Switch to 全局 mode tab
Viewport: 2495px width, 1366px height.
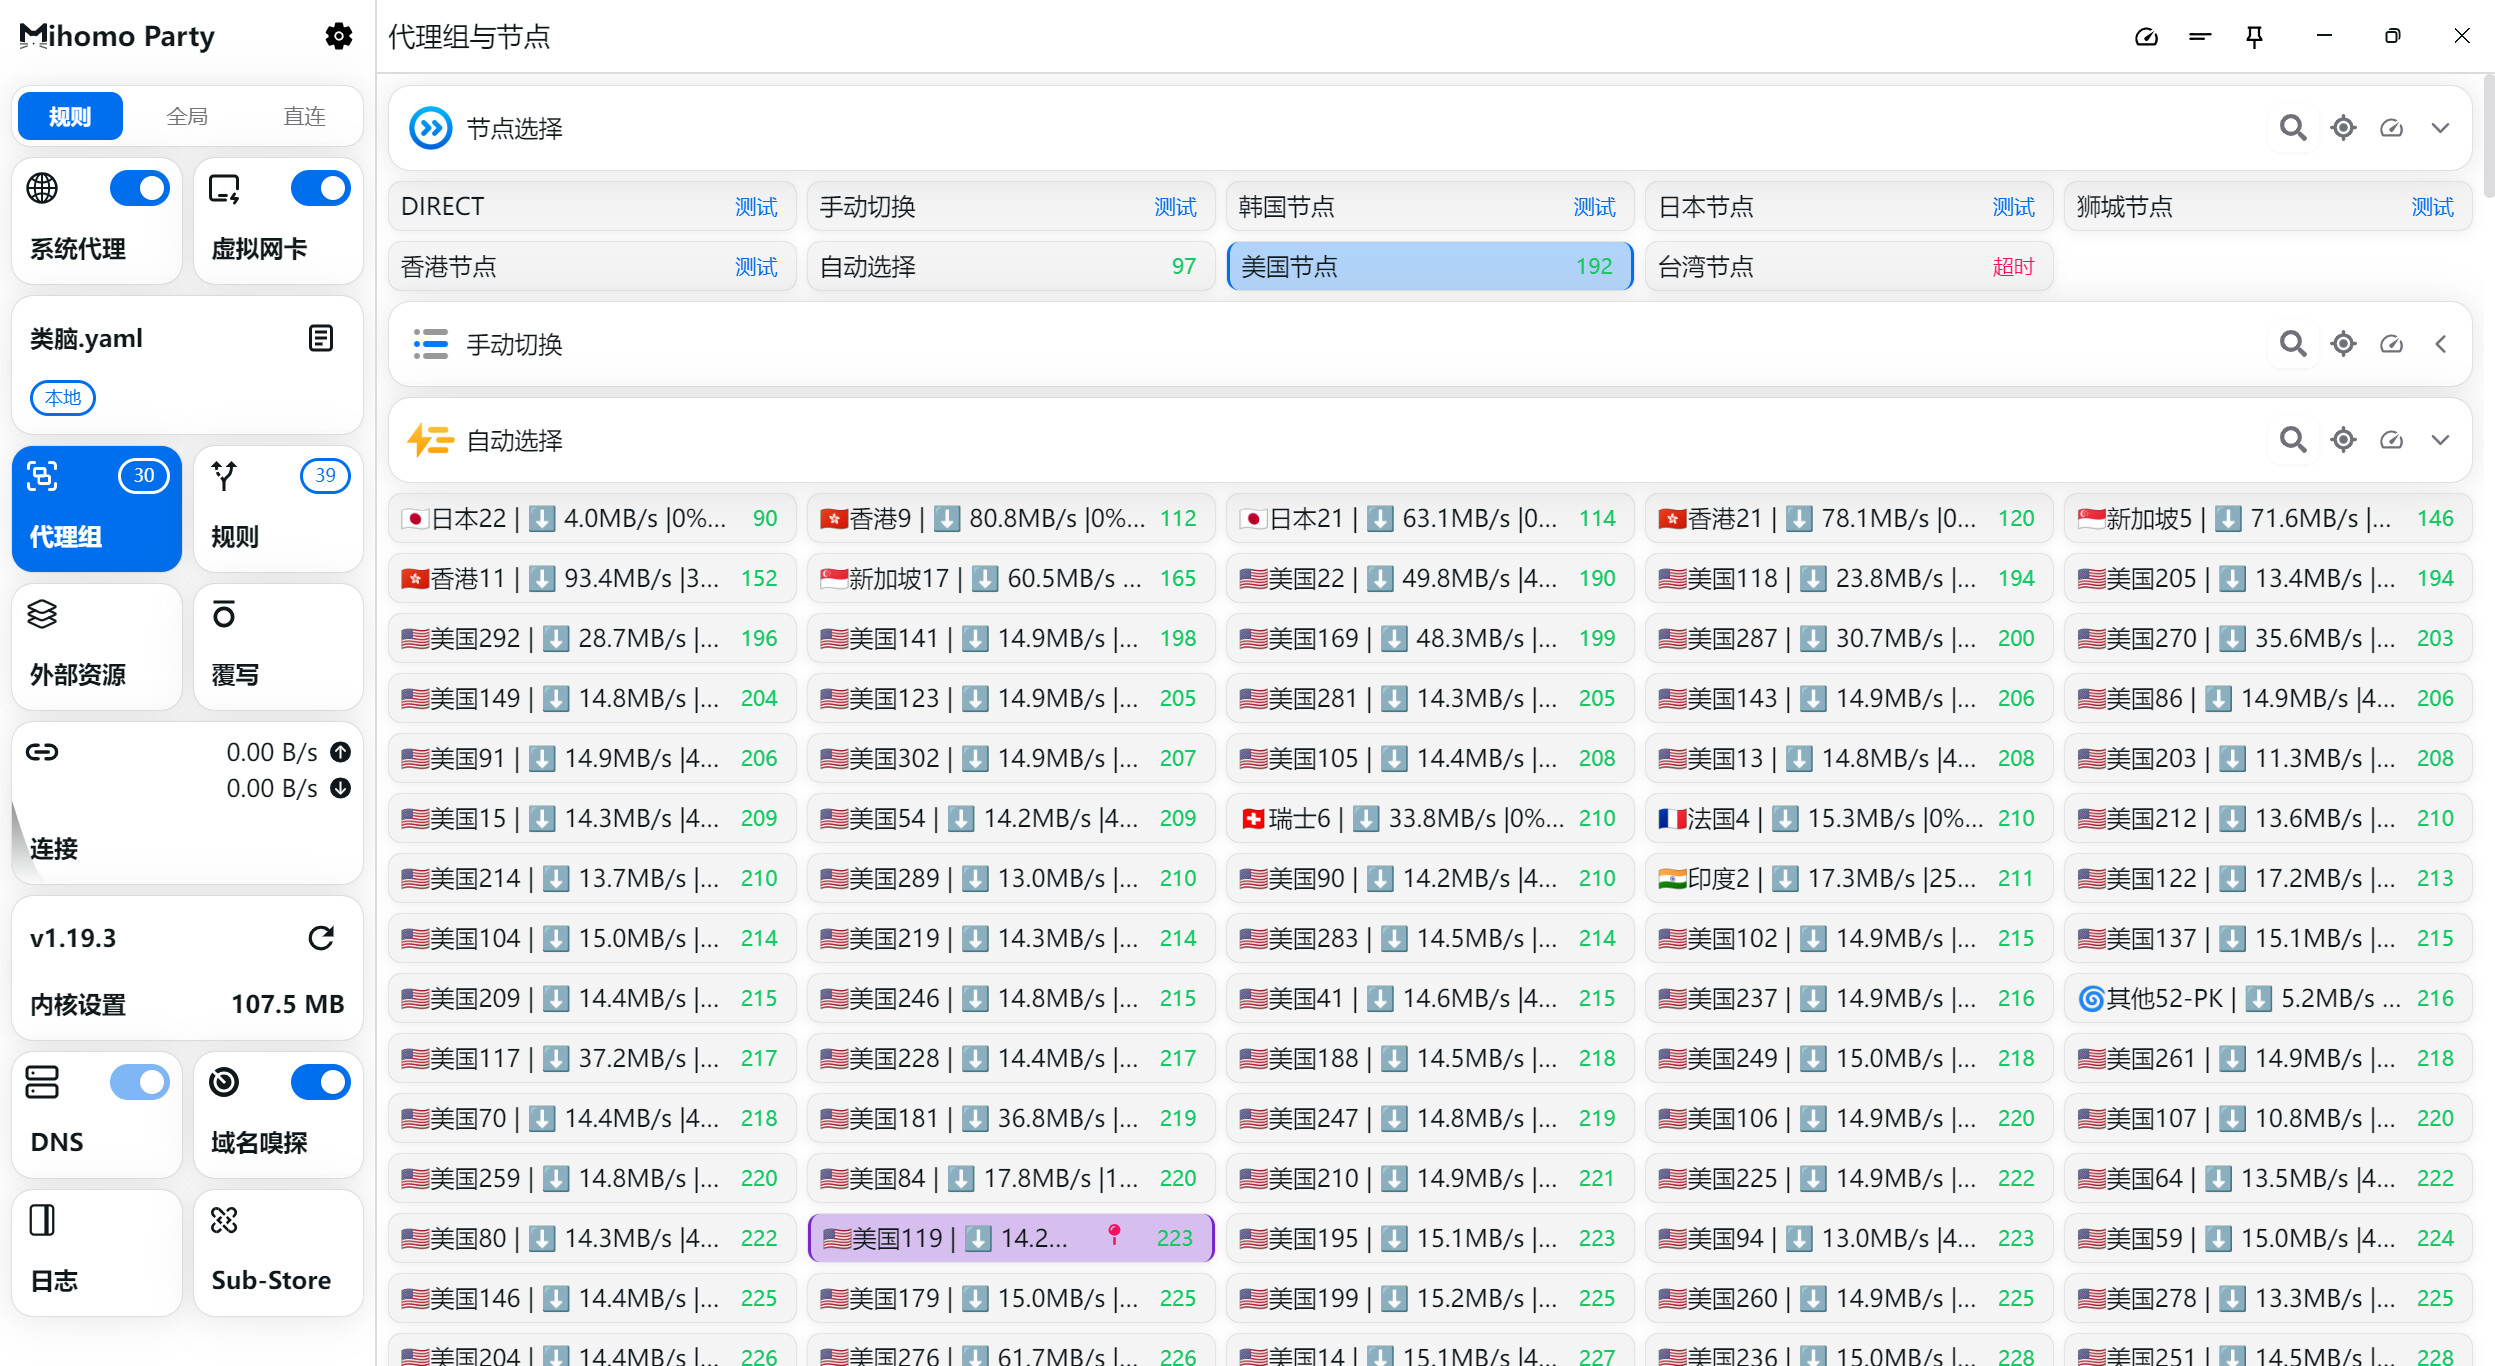pos(187,116)
